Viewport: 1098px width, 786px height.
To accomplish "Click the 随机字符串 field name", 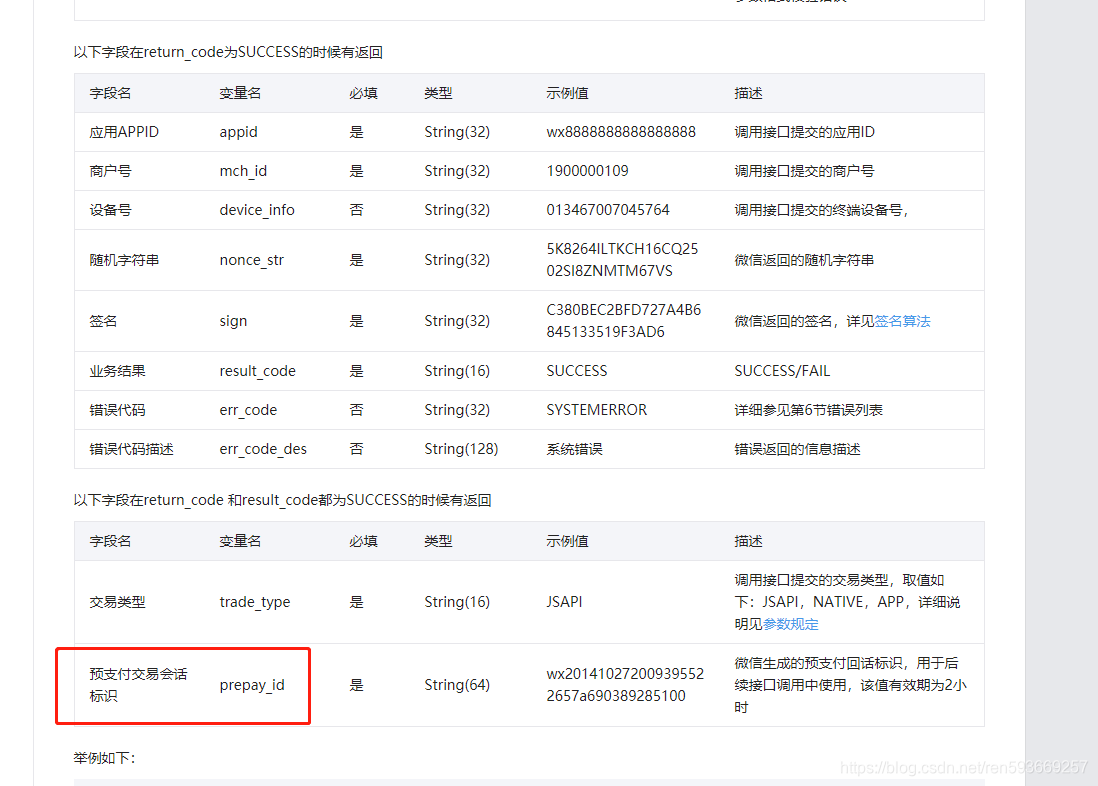I will [x=124, y=260].
